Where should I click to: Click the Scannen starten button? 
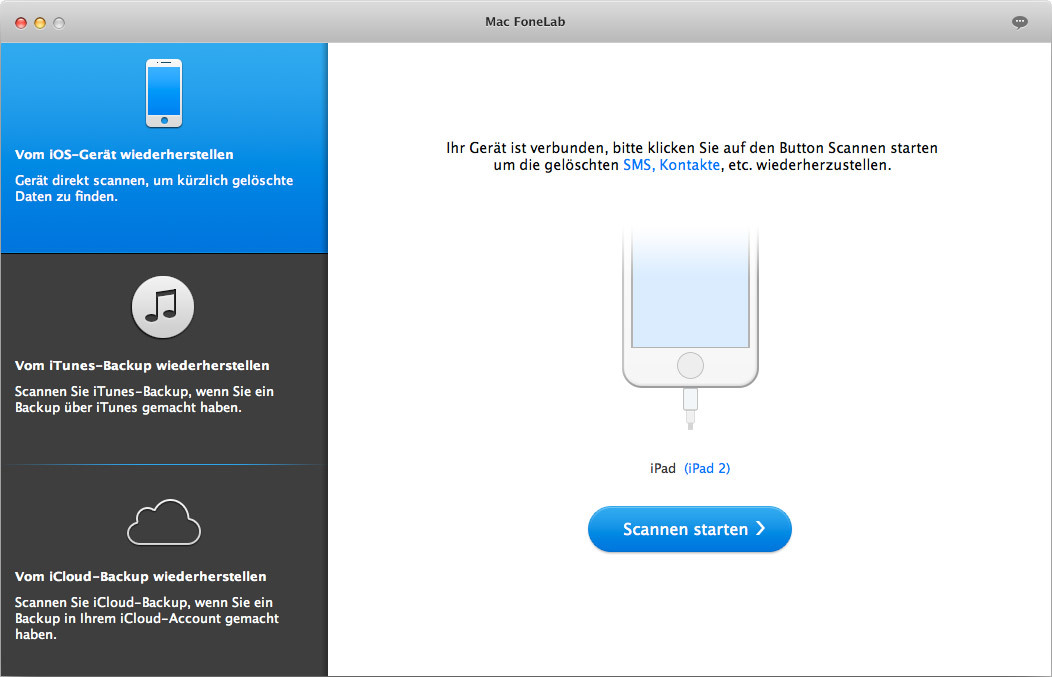[690, 529]
